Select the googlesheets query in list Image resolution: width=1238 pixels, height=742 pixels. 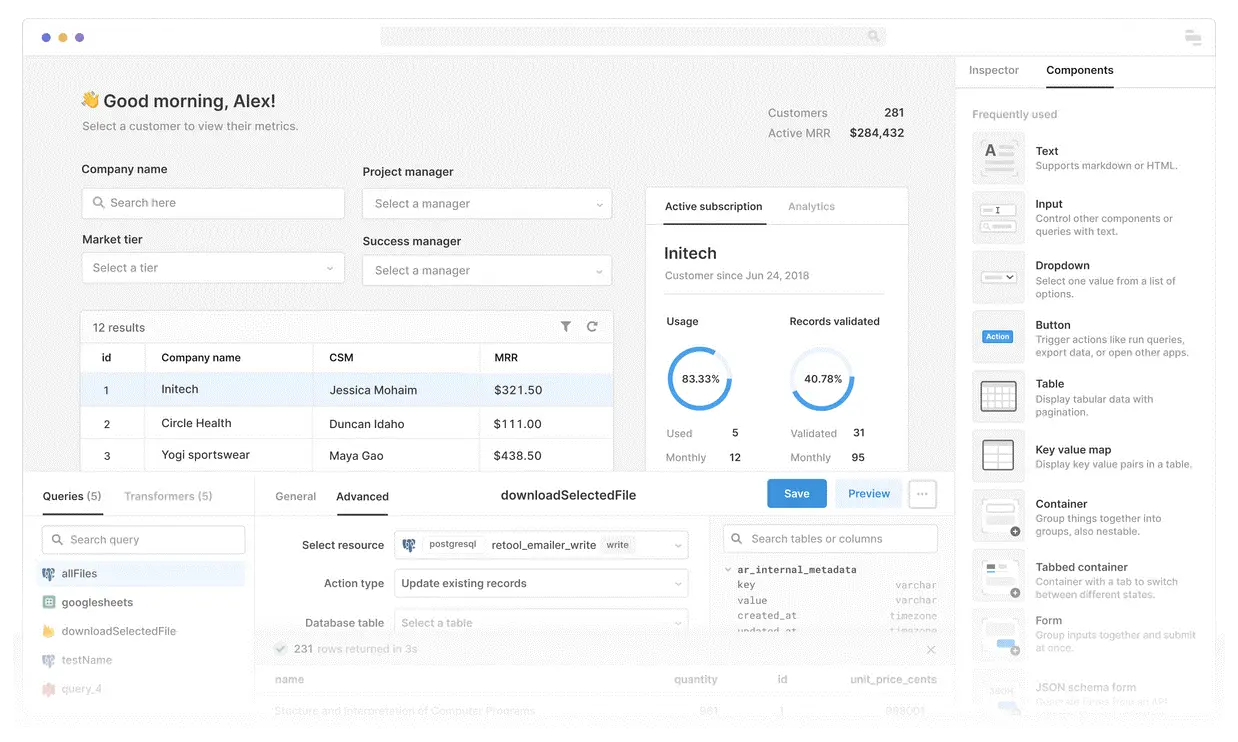(97, 603)
